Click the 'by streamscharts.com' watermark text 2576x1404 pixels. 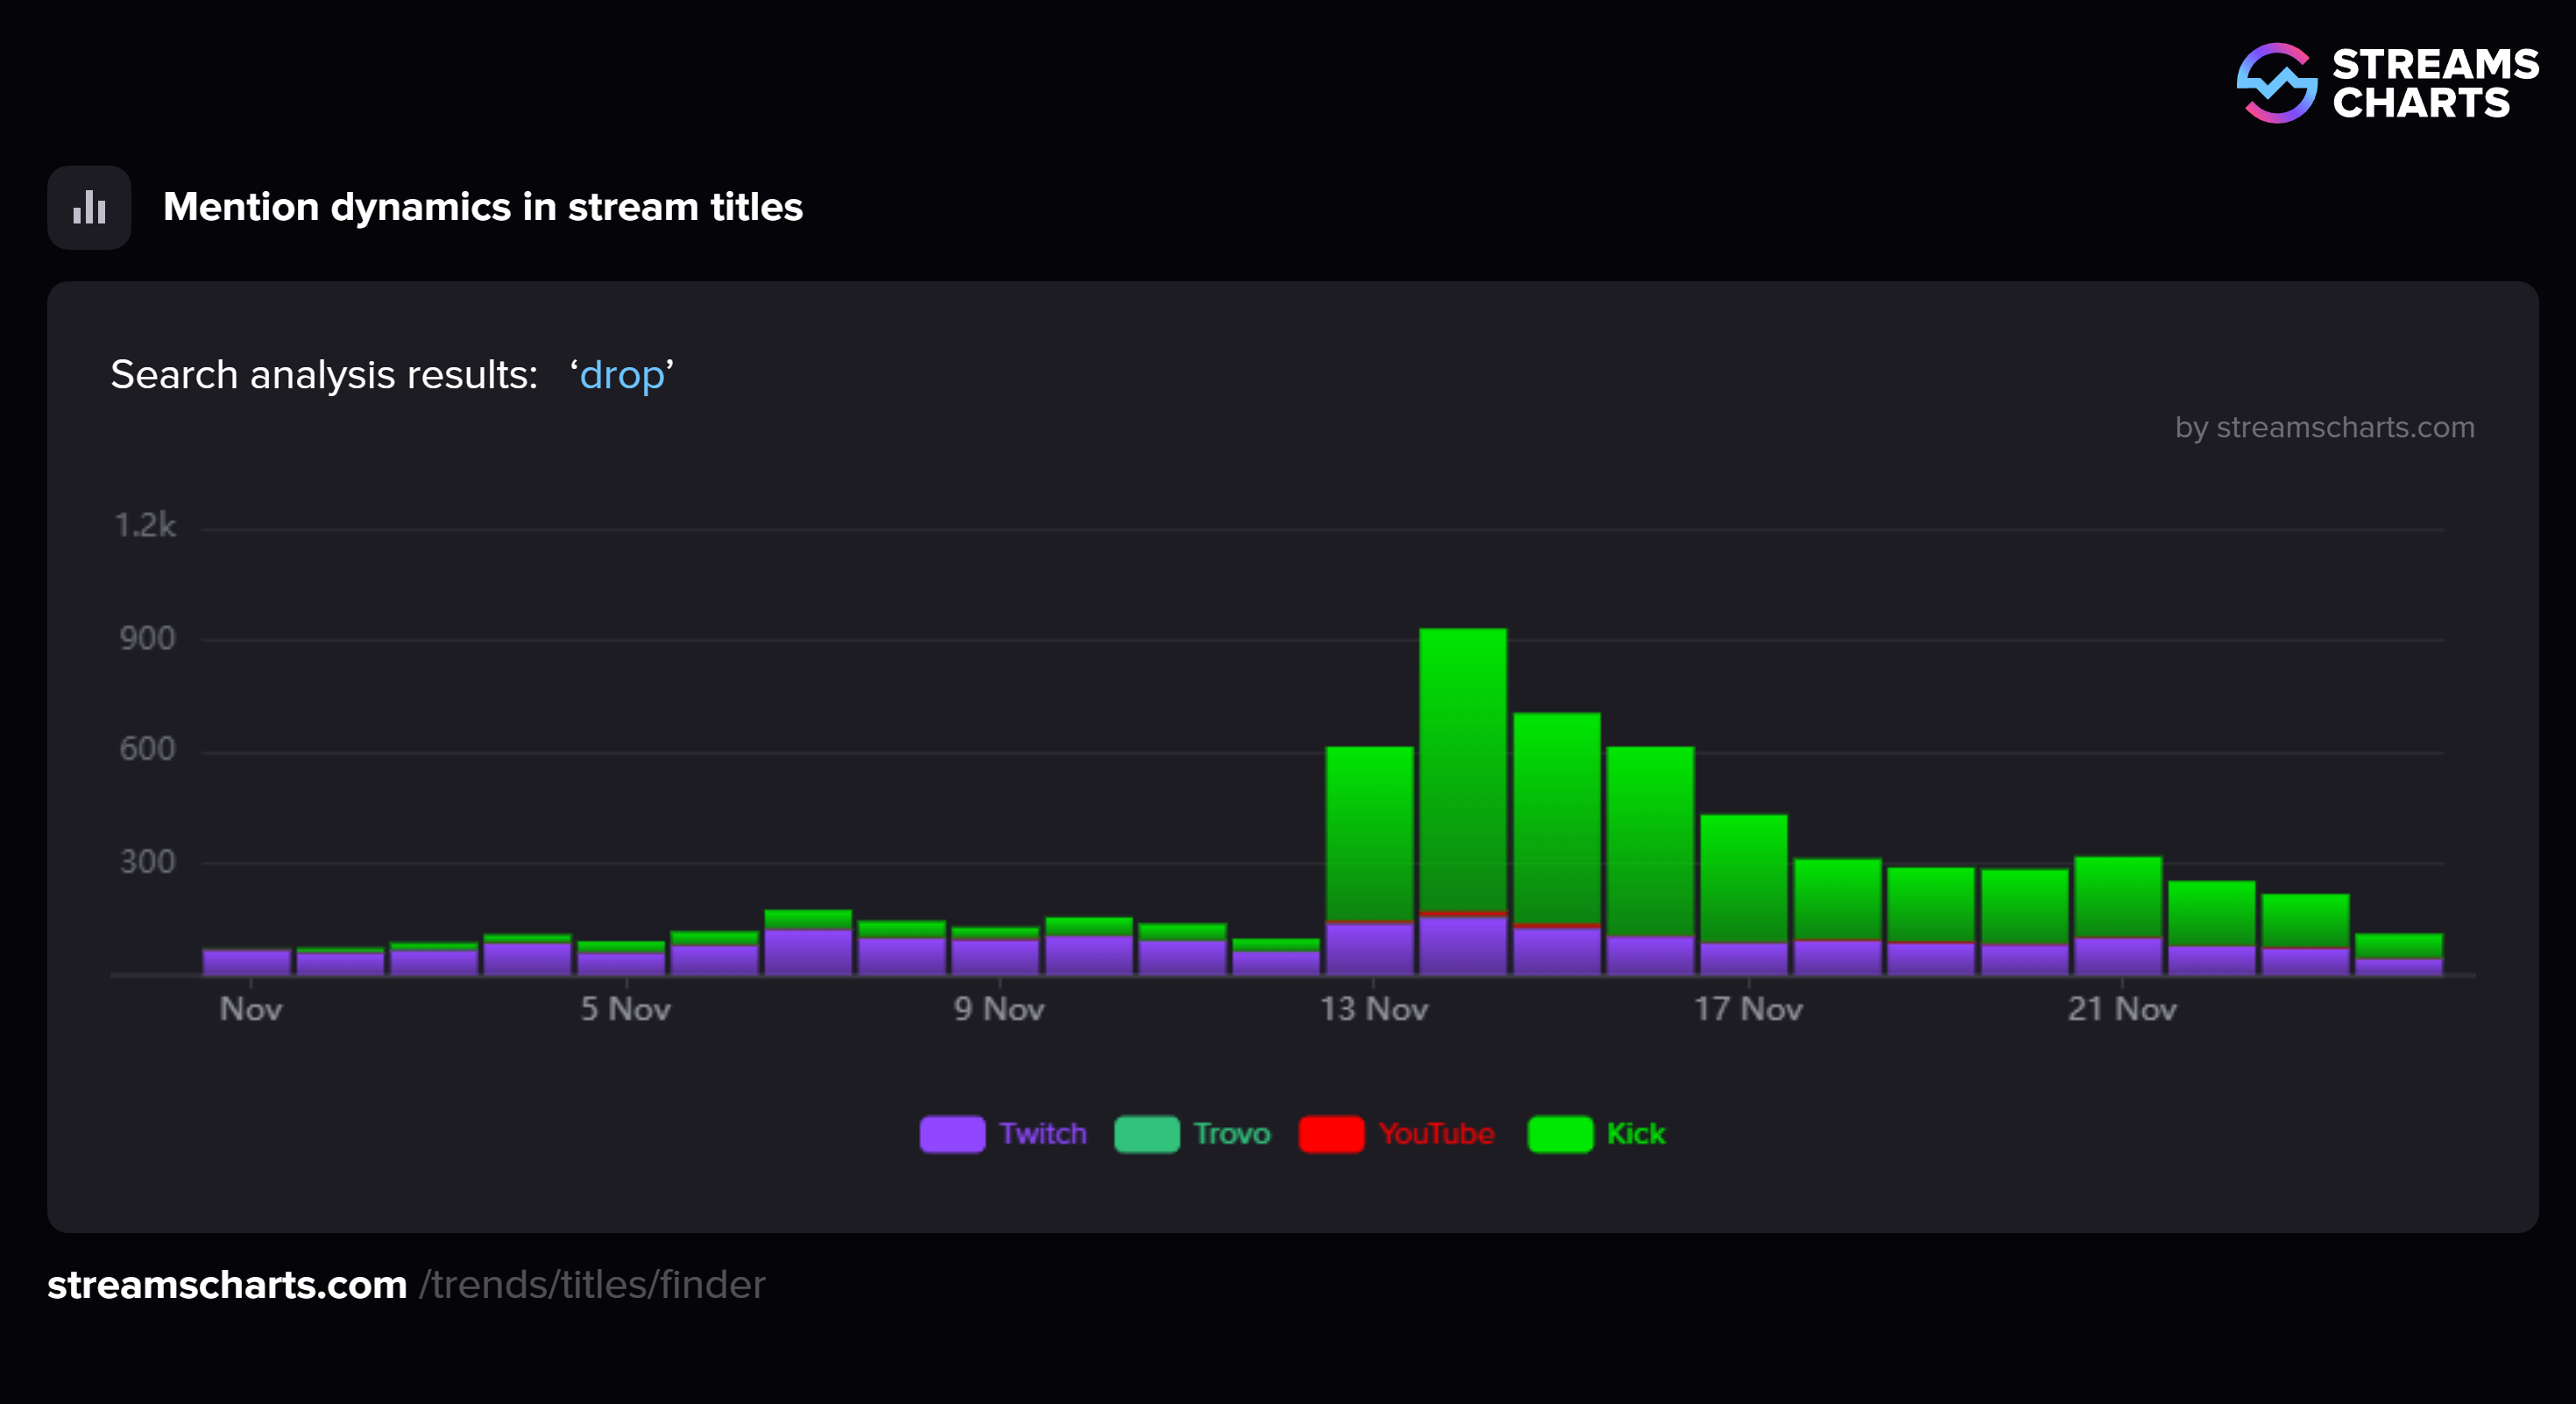point(2322,427)
